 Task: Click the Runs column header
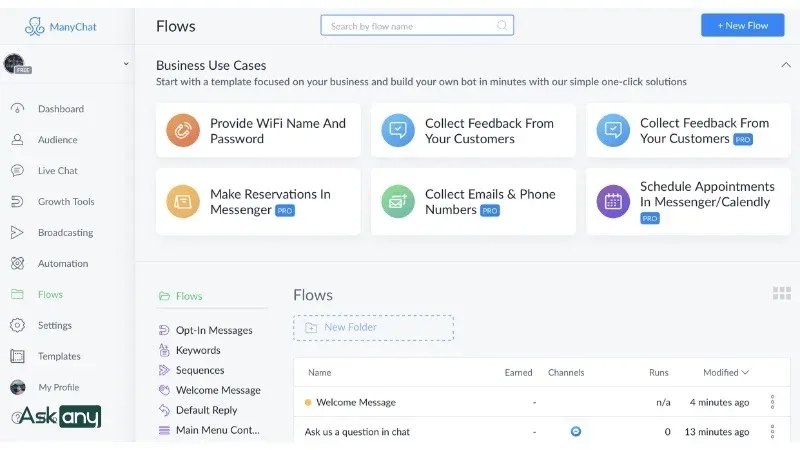[659, 372]
